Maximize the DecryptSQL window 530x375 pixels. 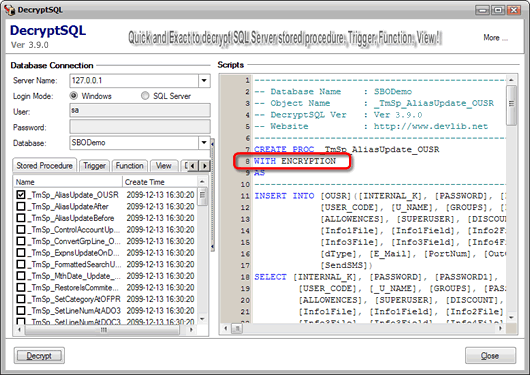tap(498, 10)
